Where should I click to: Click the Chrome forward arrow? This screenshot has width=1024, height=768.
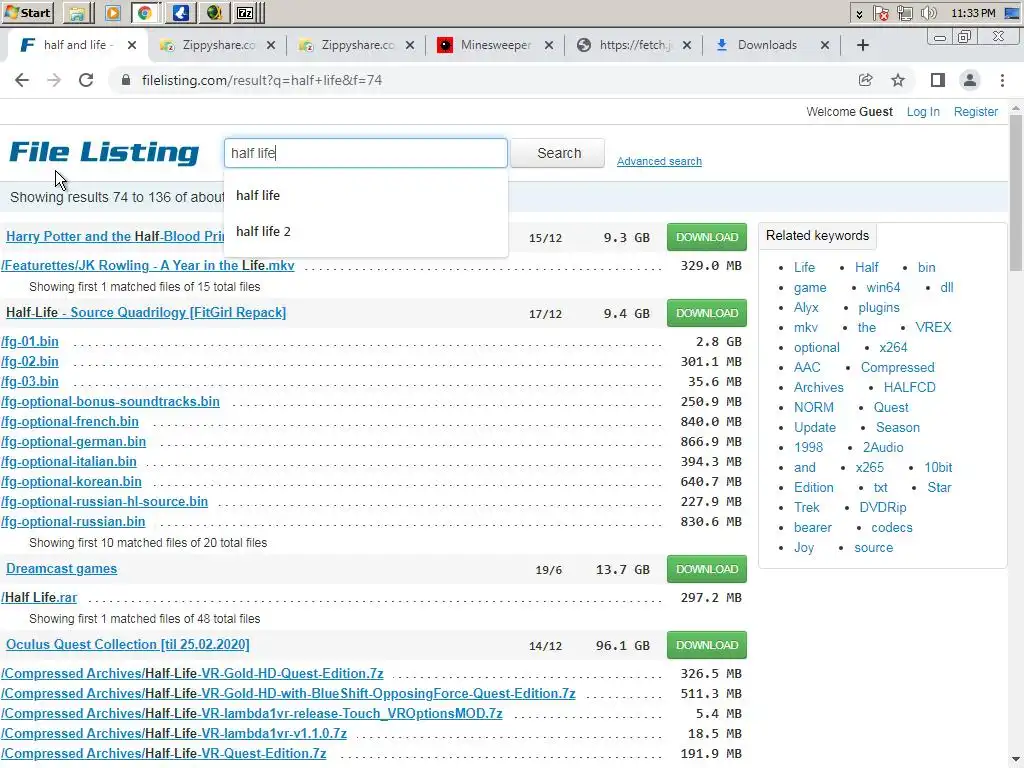[54, 80]
